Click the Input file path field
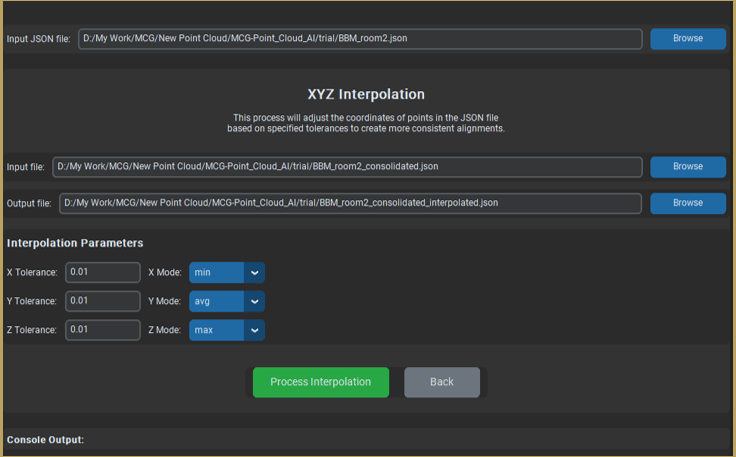Viewport: 736px width, 457px height. pos(347,167)
